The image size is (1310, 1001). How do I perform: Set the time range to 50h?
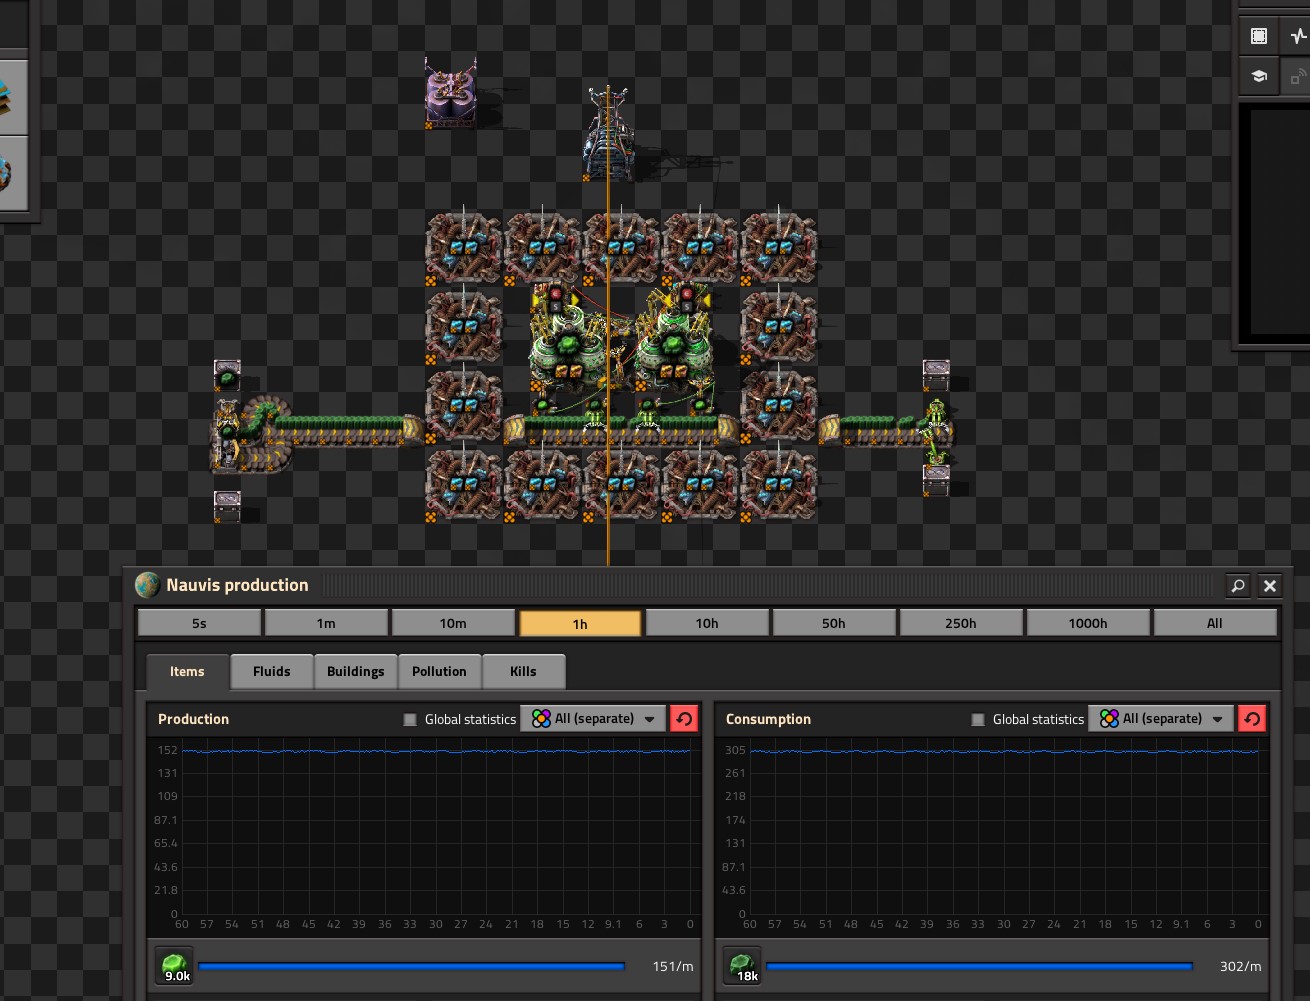click(834, 623)
